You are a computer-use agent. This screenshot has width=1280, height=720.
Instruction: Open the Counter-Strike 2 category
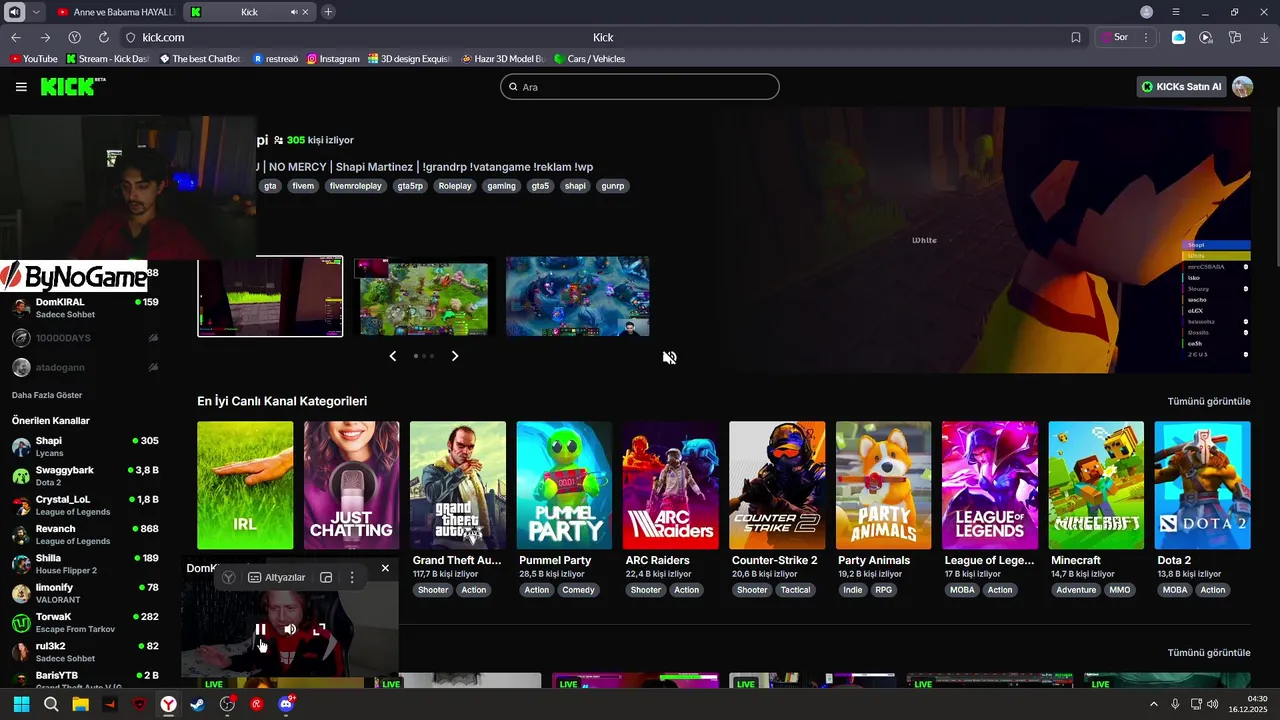point(777,485)
